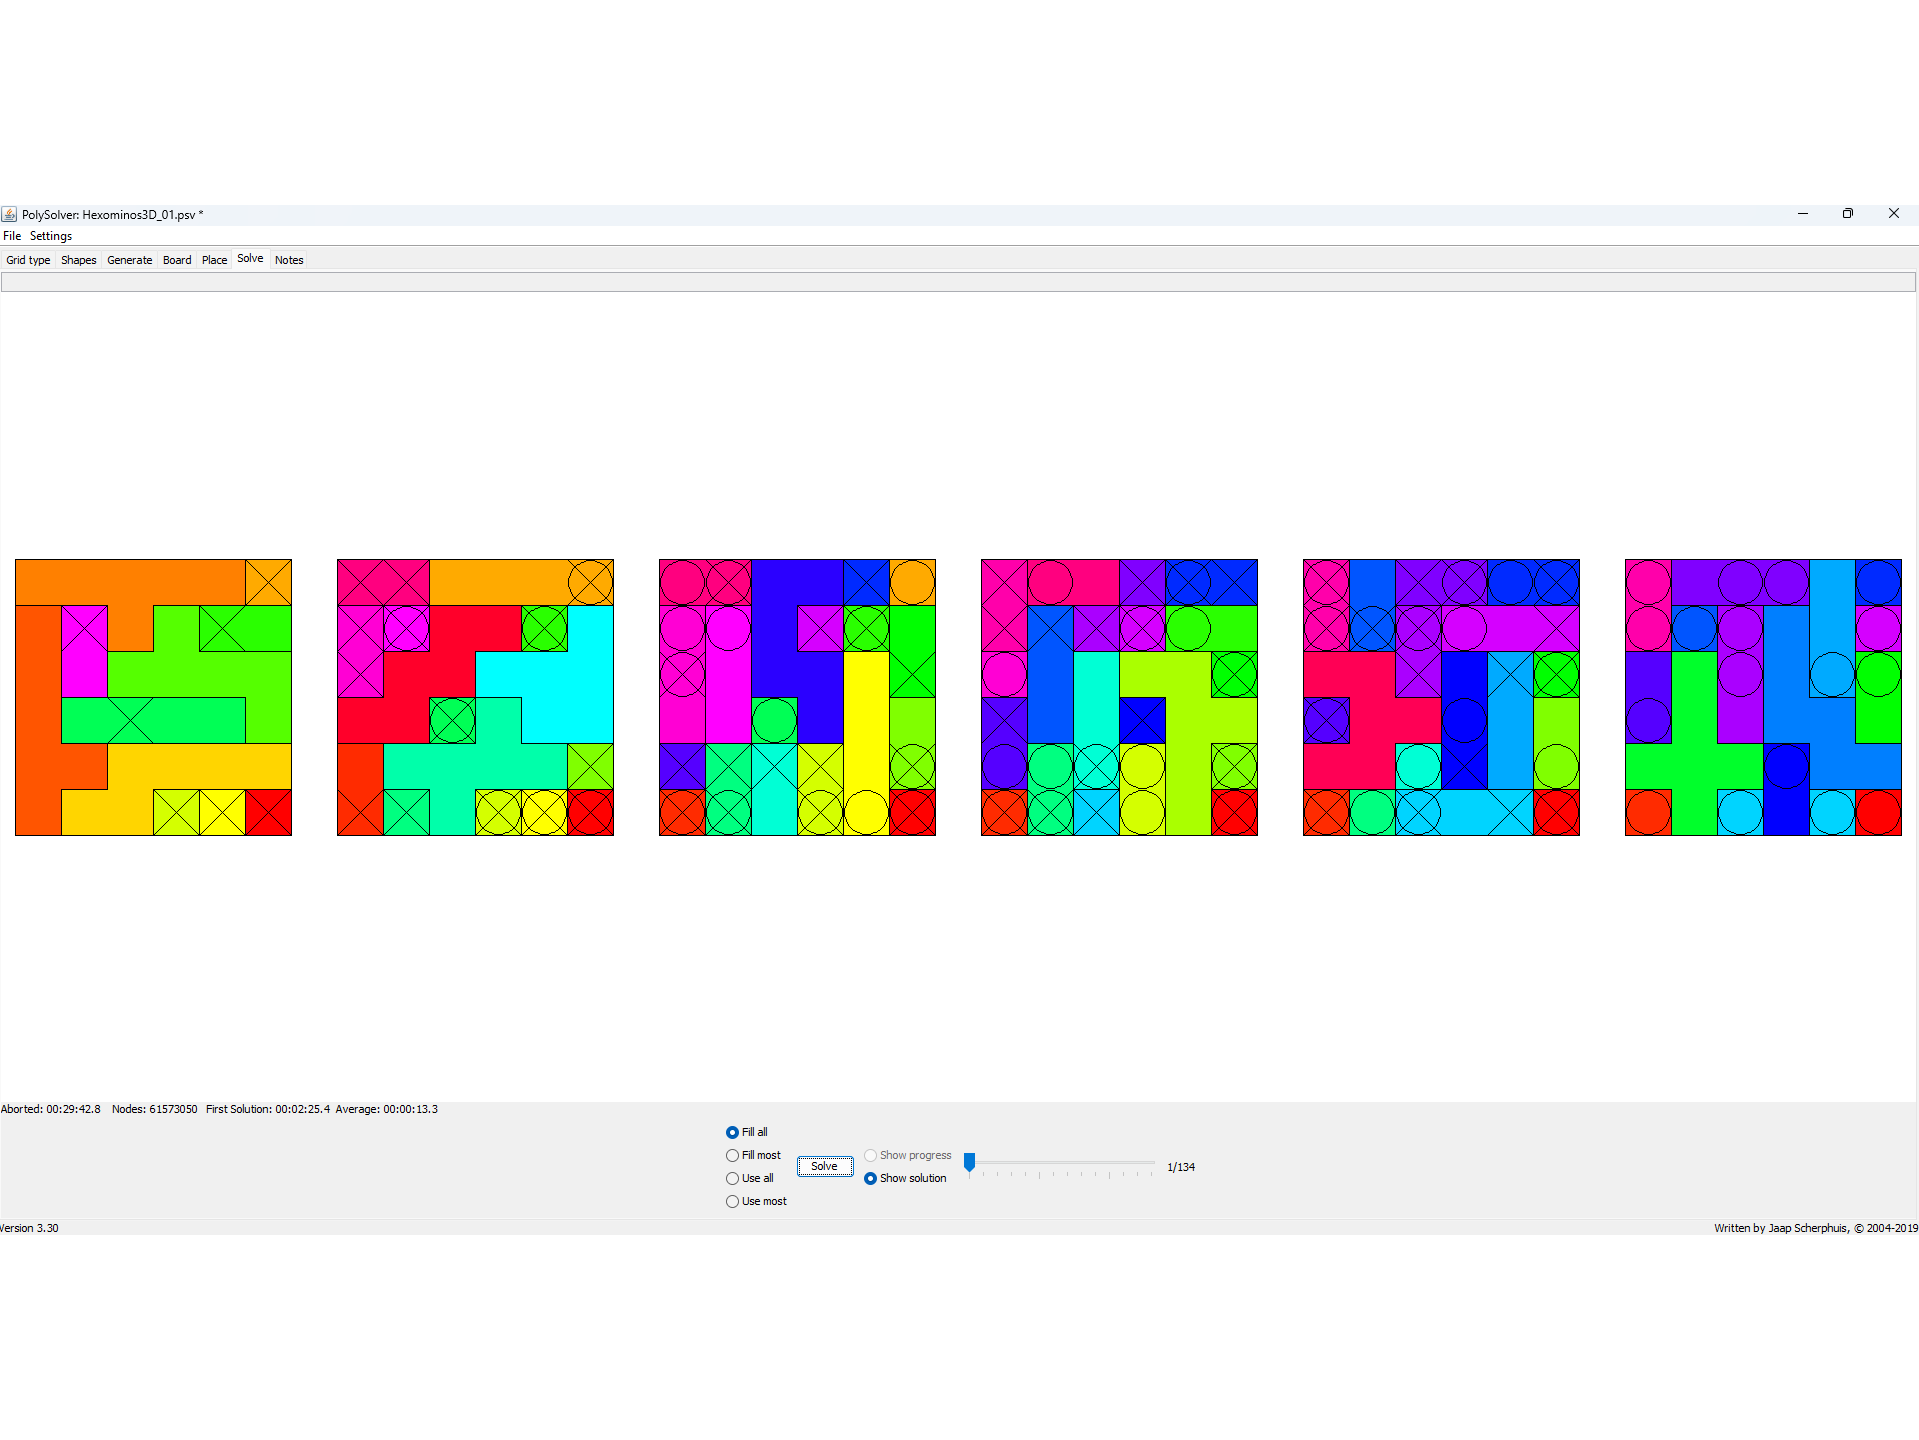Open the File menu
This screenshot has height=1440, width=1919.
tap(12, 236)
